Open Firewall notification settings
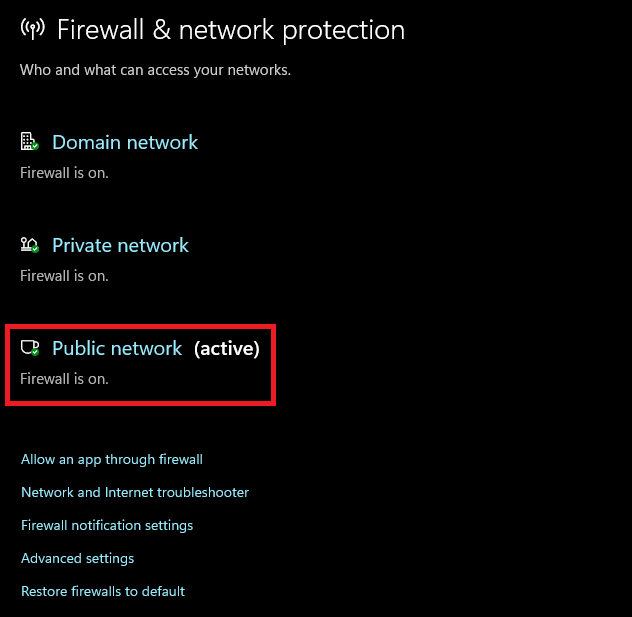The height and width of the screenshot is (617, 632). pos(107,525)
